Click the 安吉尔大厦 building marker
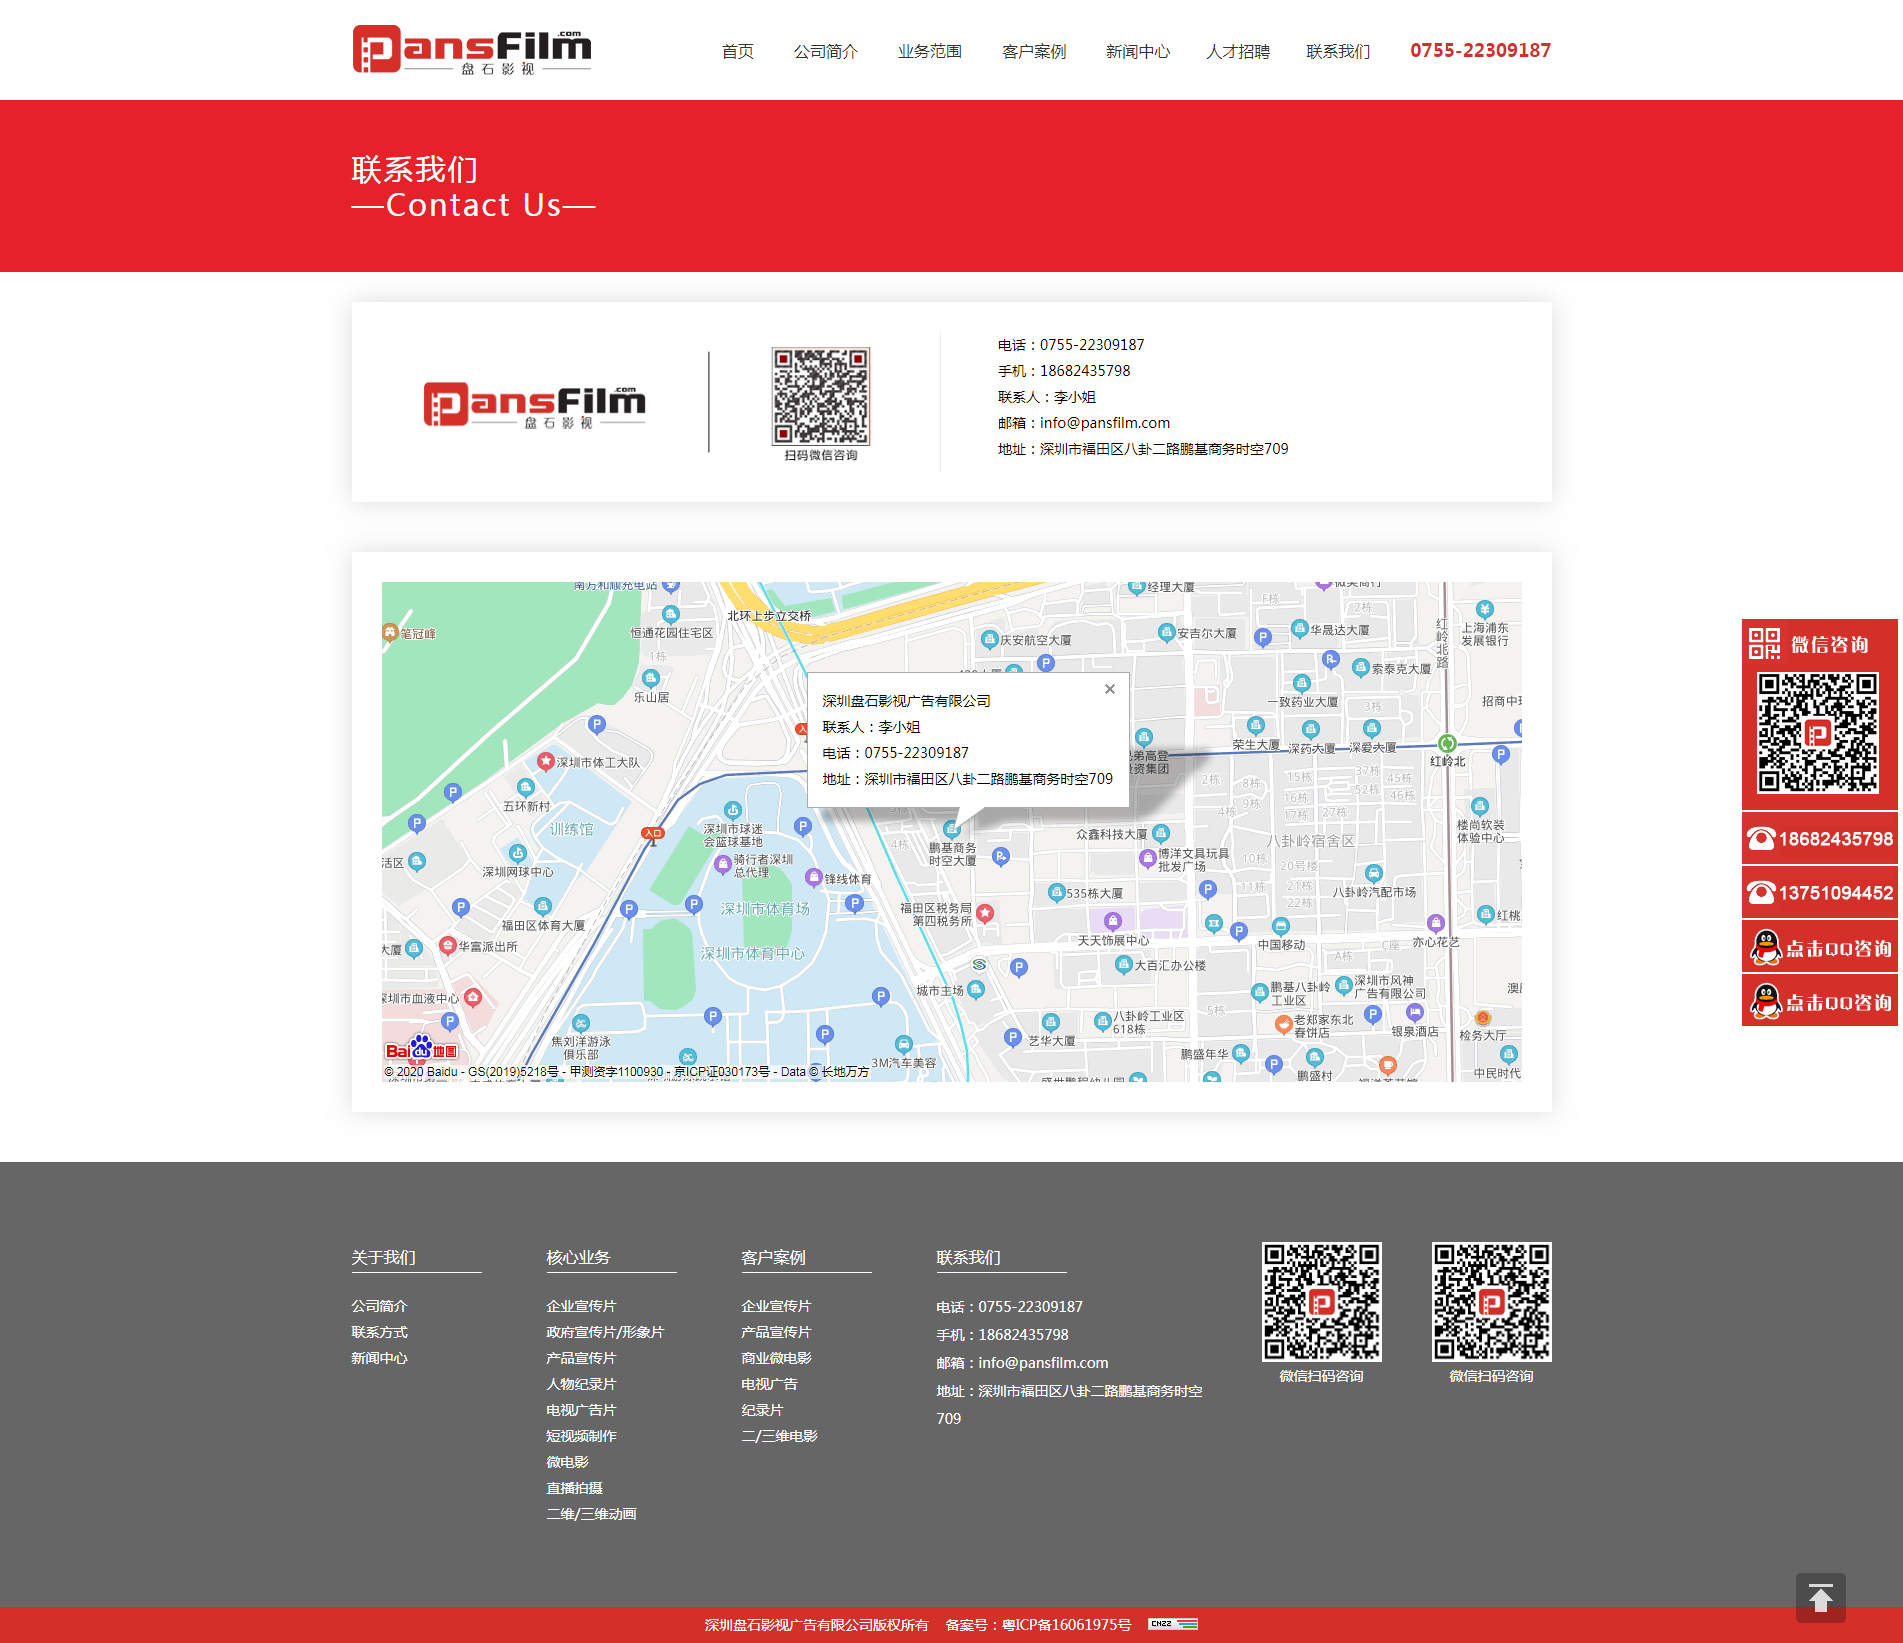The width and height of the screenshot is (1903, 1643). 1166,632
